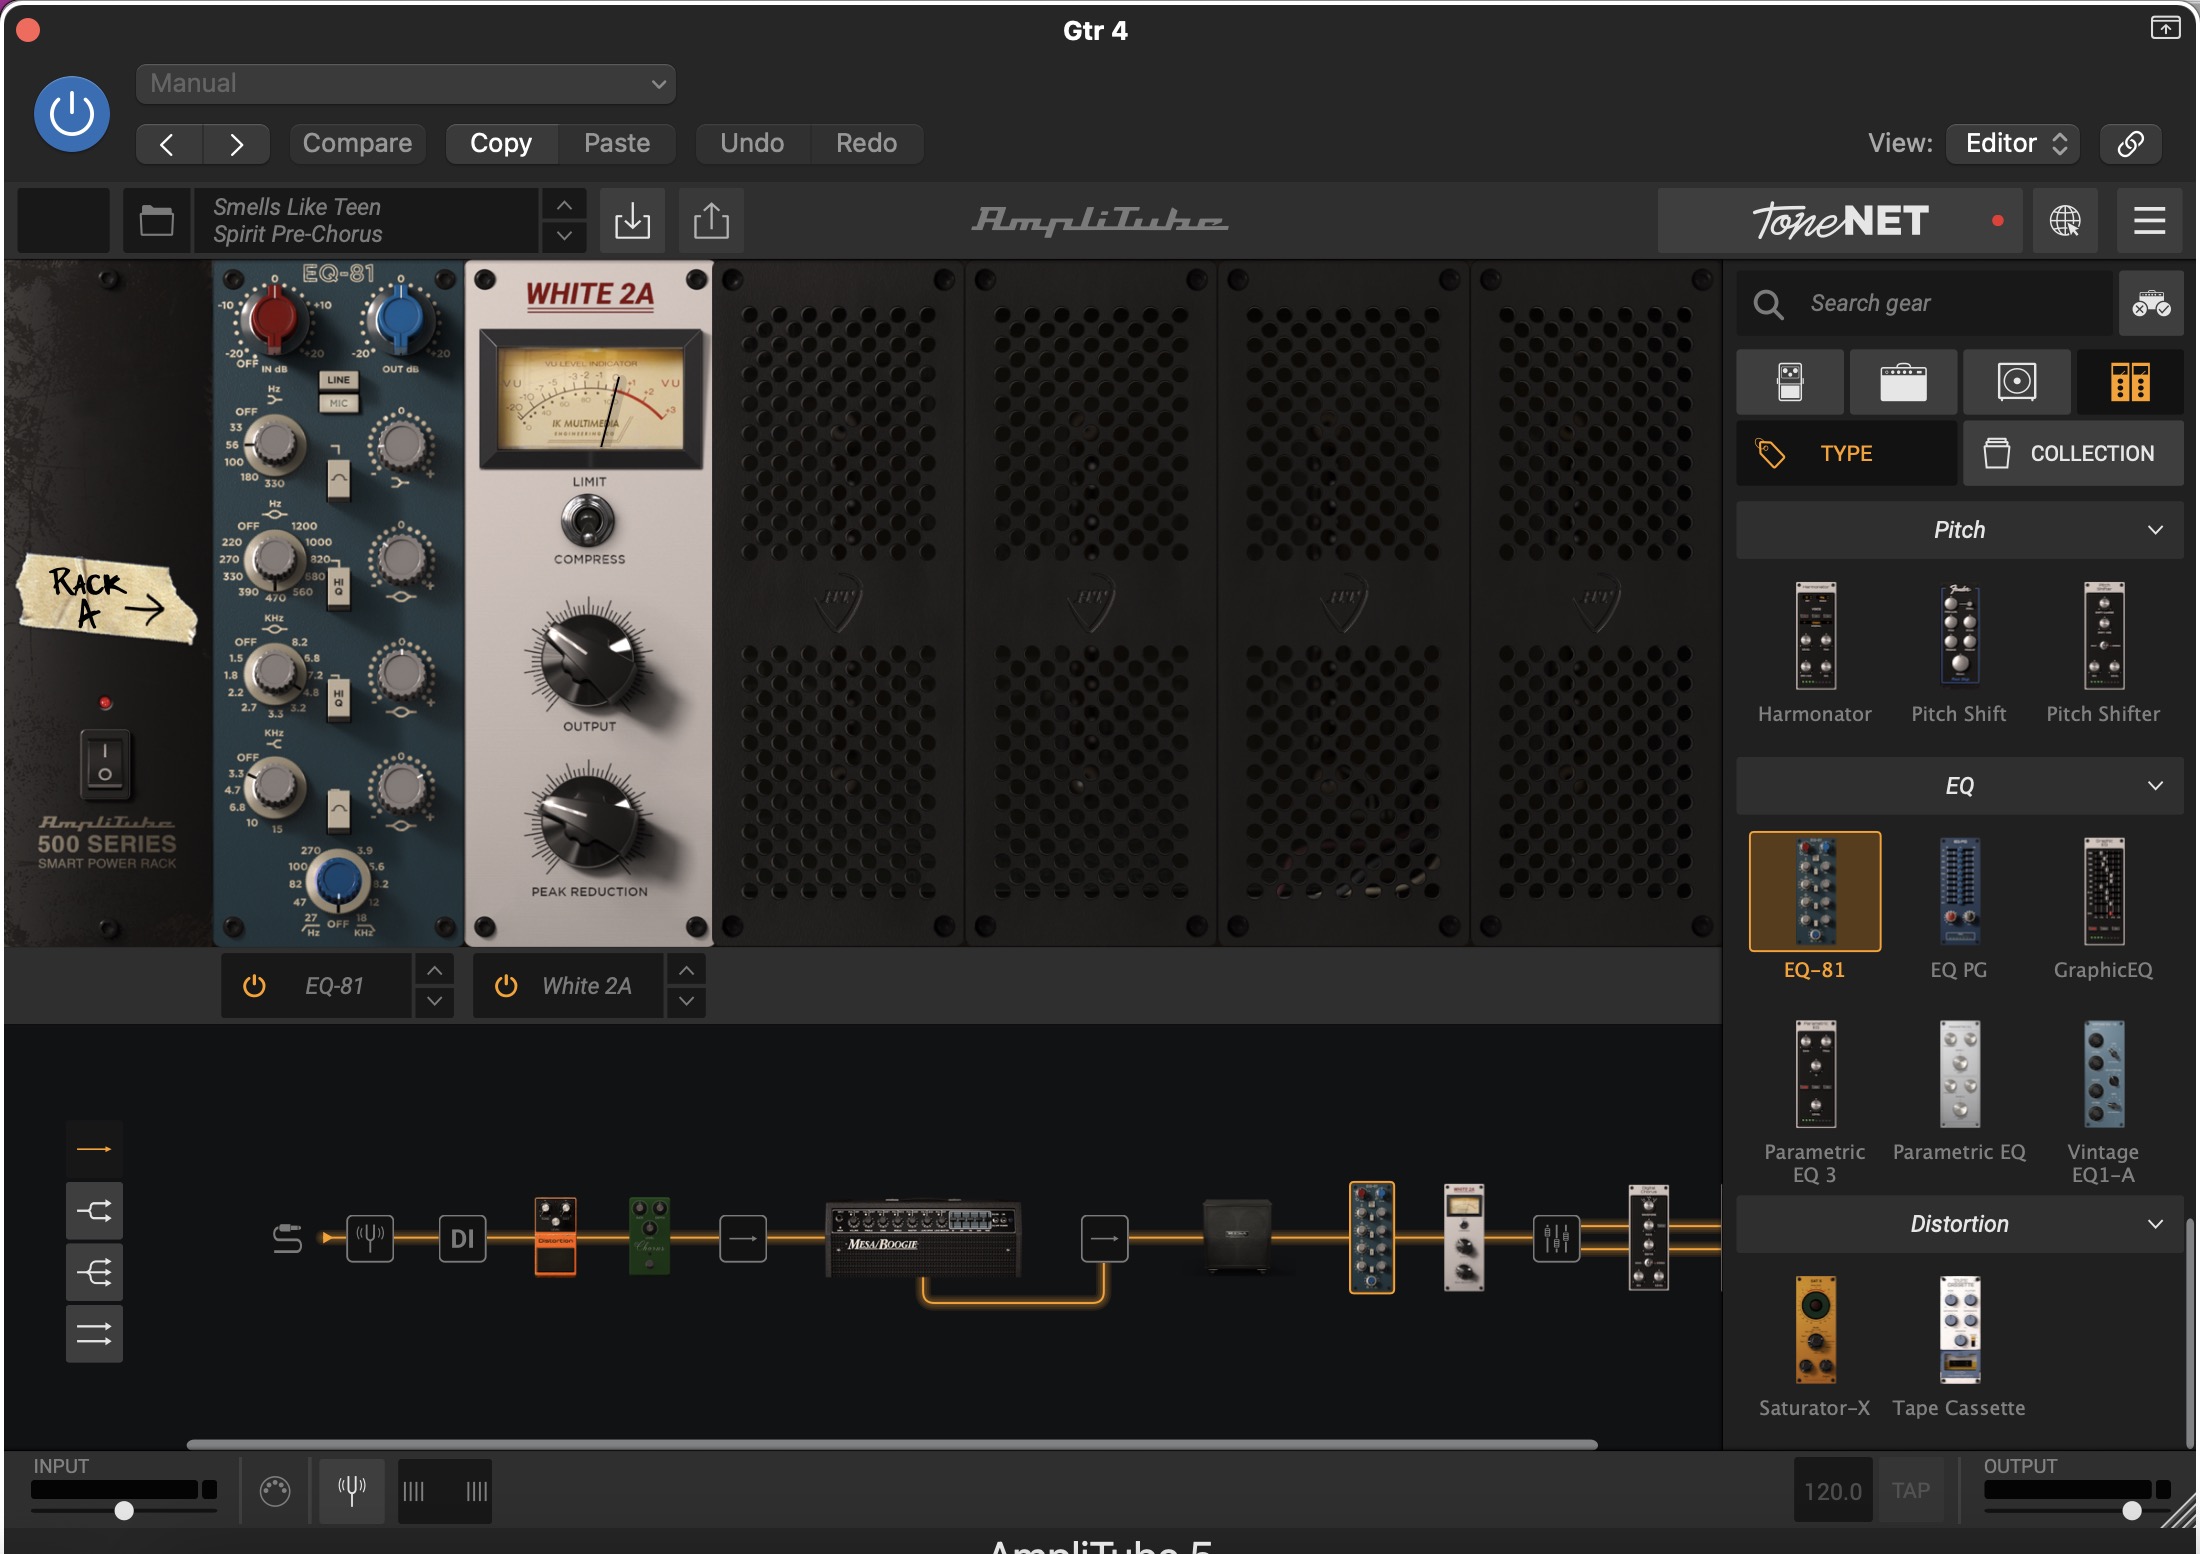Open the hamburger main menu
Viewport: 2200px width, 1554px height.
pos(2149,220)
